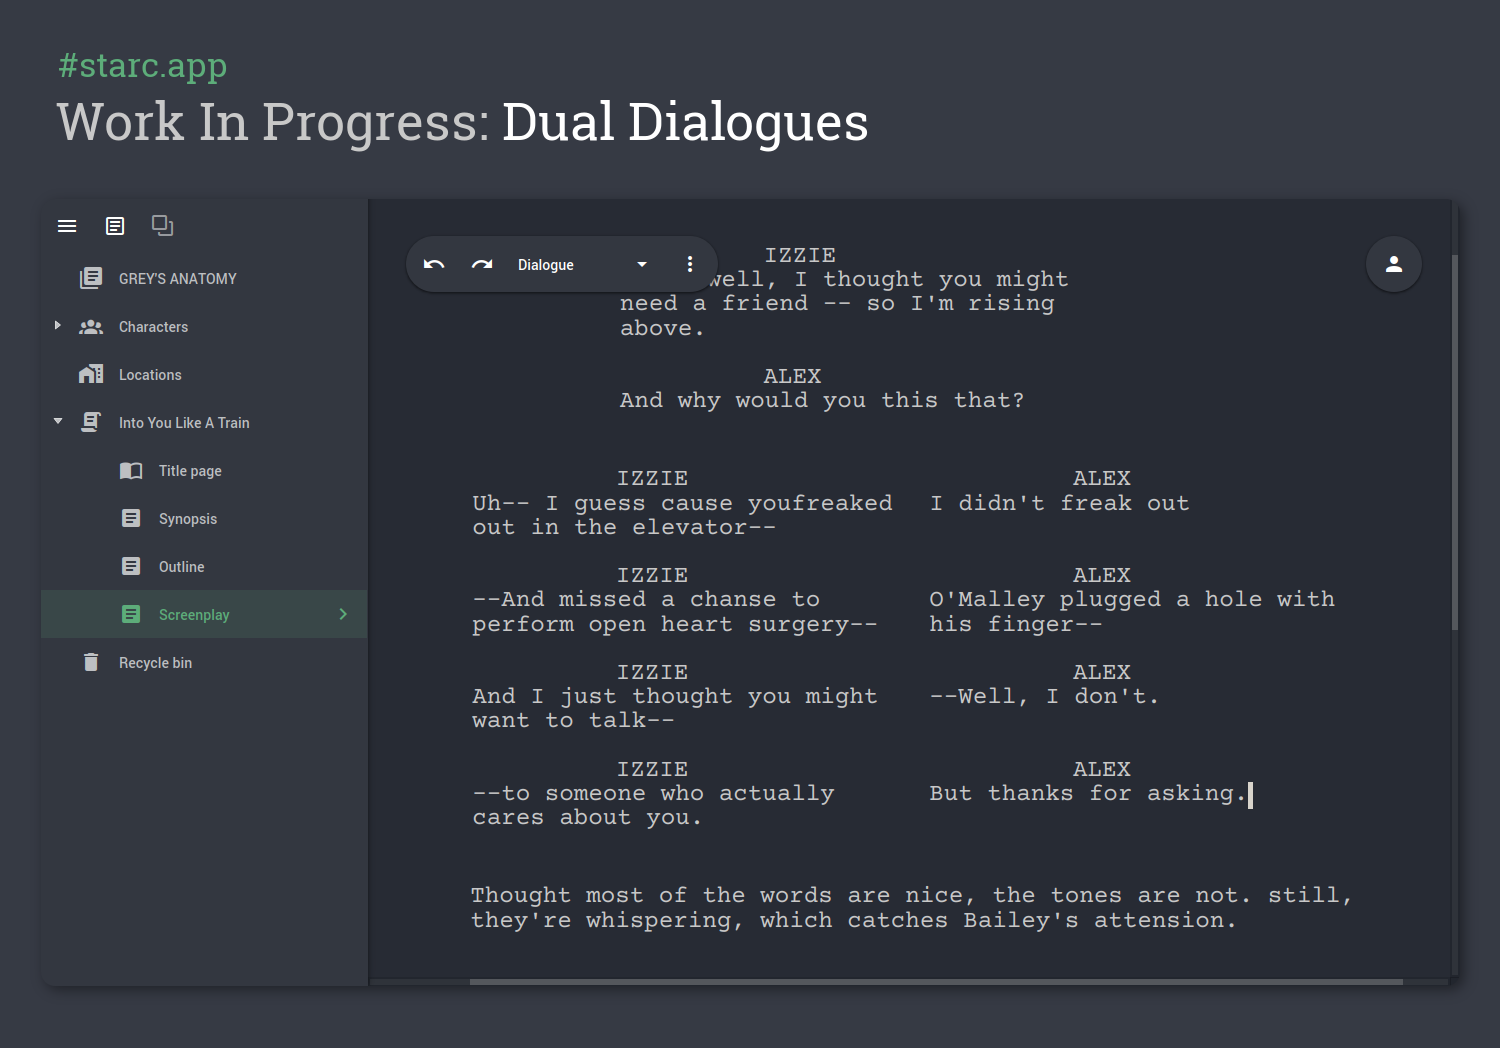Screen dimensions: 1500x1048
Task: Redo the last undone edit
Action: click(482, 264)
